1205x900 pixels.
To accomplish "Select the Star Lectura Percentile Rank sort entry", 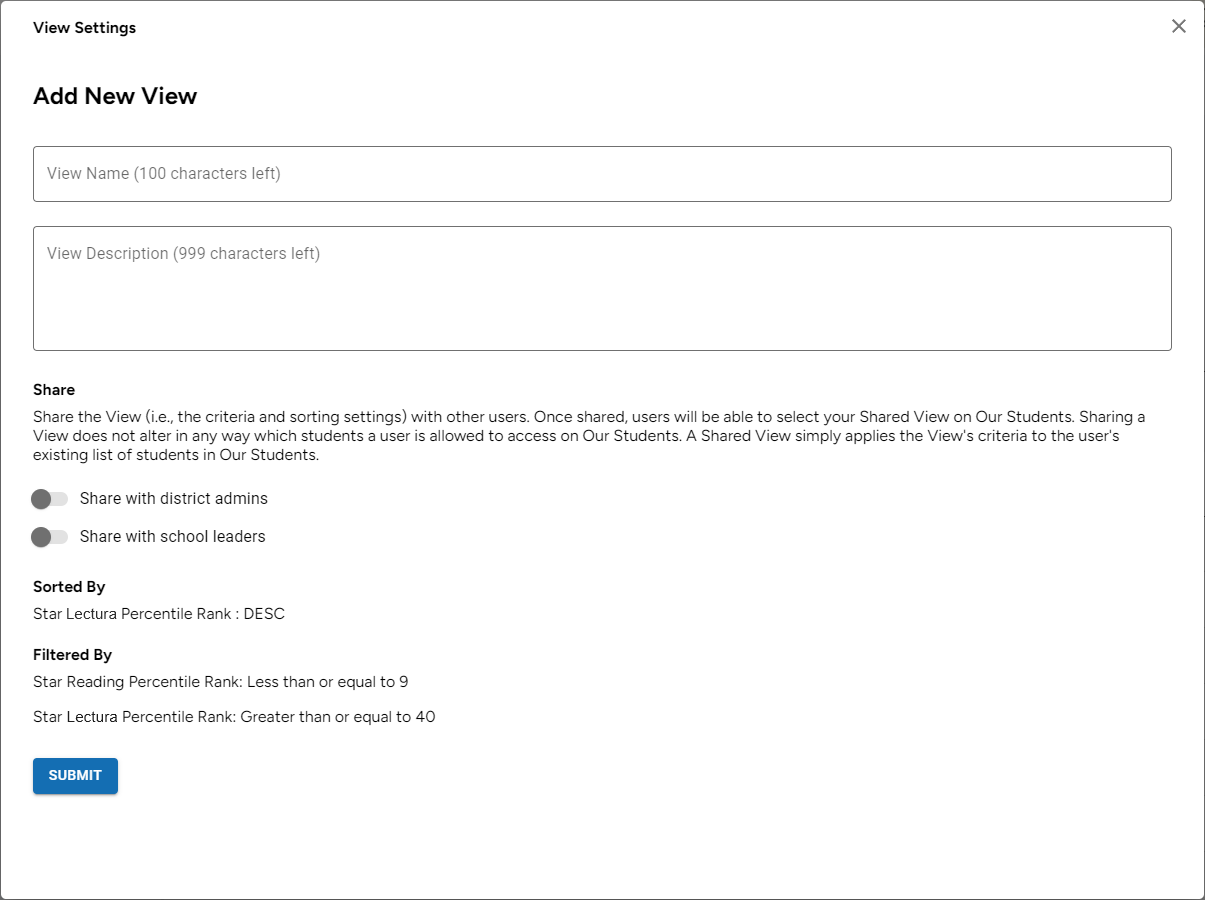I will 159,614.
